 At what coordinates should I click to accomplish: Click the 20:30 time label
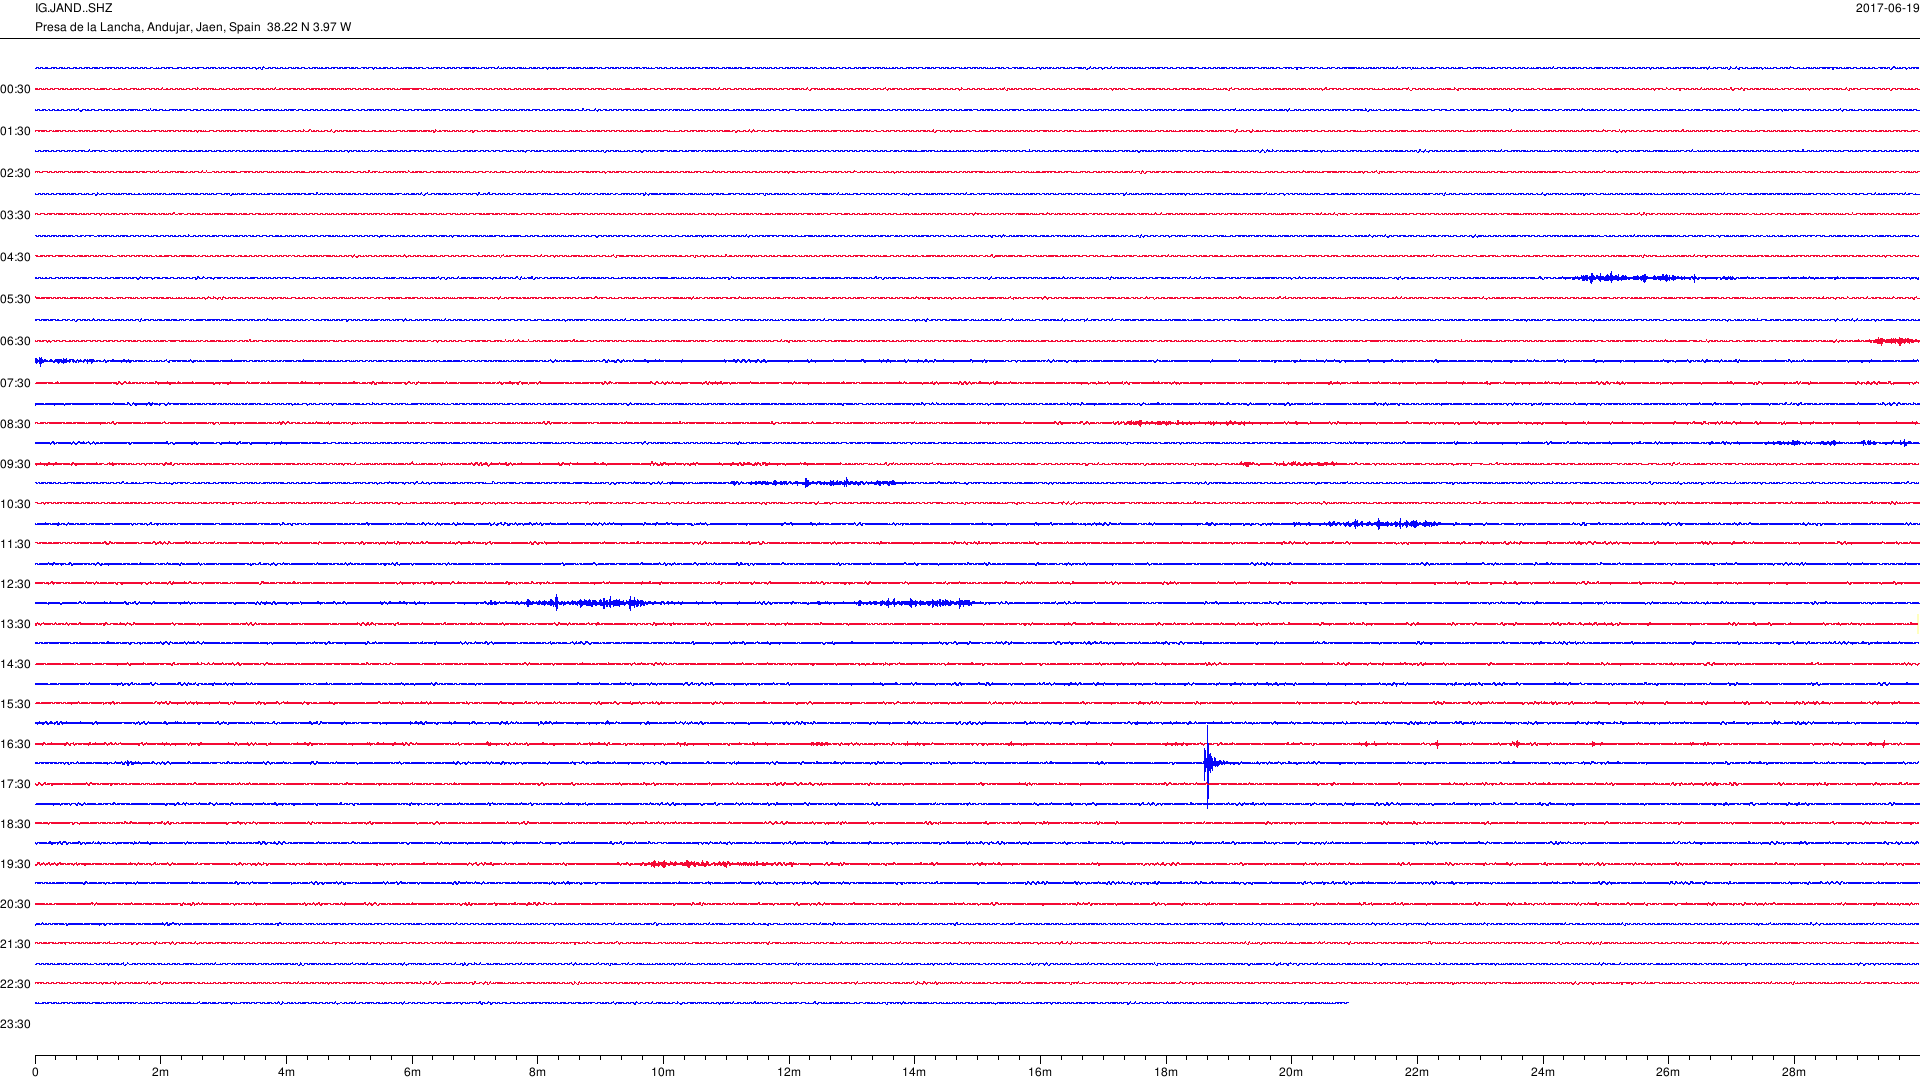pyautogui.click(x=16, y=905)
